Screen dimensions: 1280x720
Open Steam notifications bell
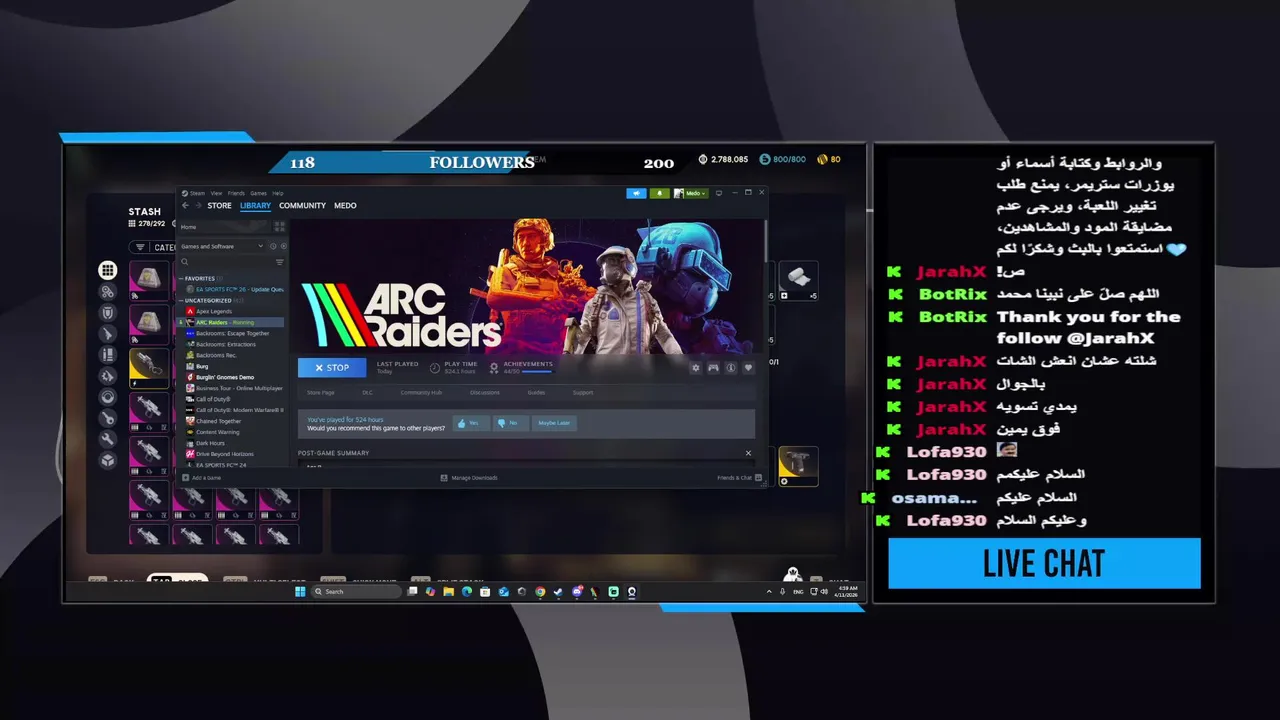pos(658,193)
